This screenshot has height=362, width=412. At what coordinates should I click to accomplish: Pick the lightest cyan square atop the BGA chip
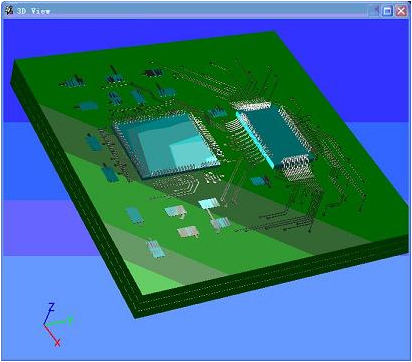(190, 152)
